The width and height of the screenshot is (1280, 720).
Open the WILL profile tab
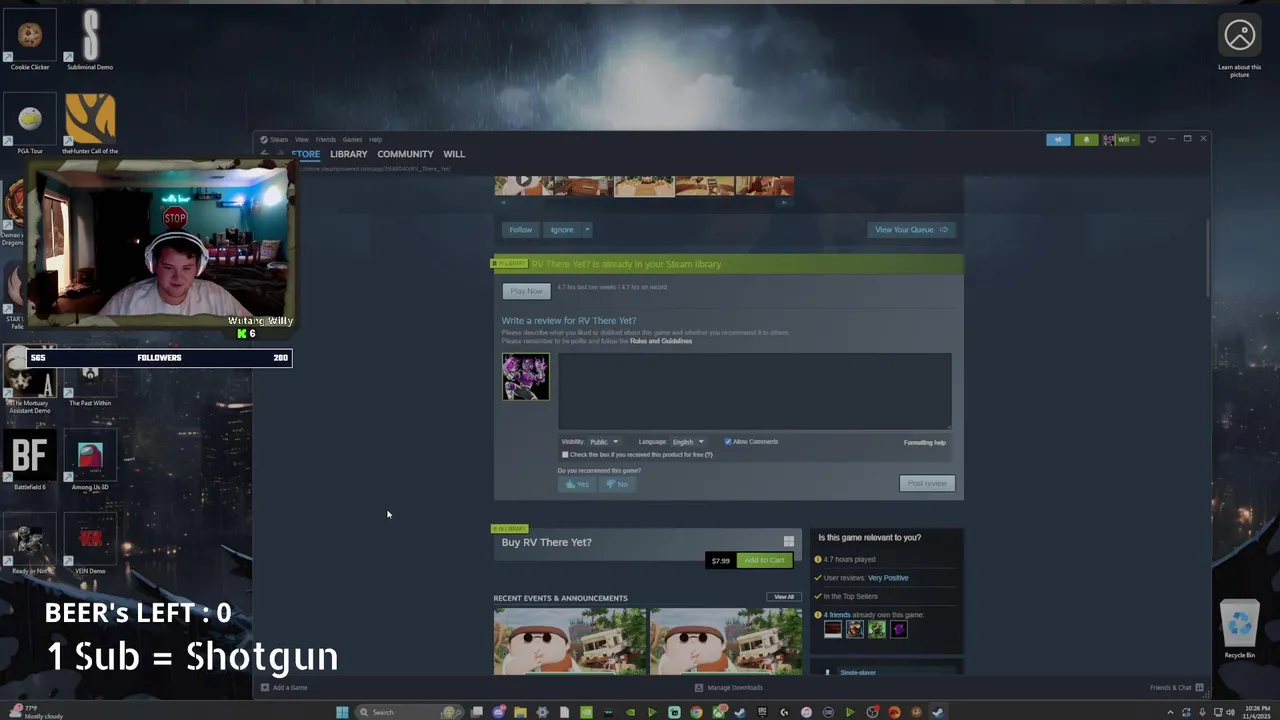coord(454,154)
